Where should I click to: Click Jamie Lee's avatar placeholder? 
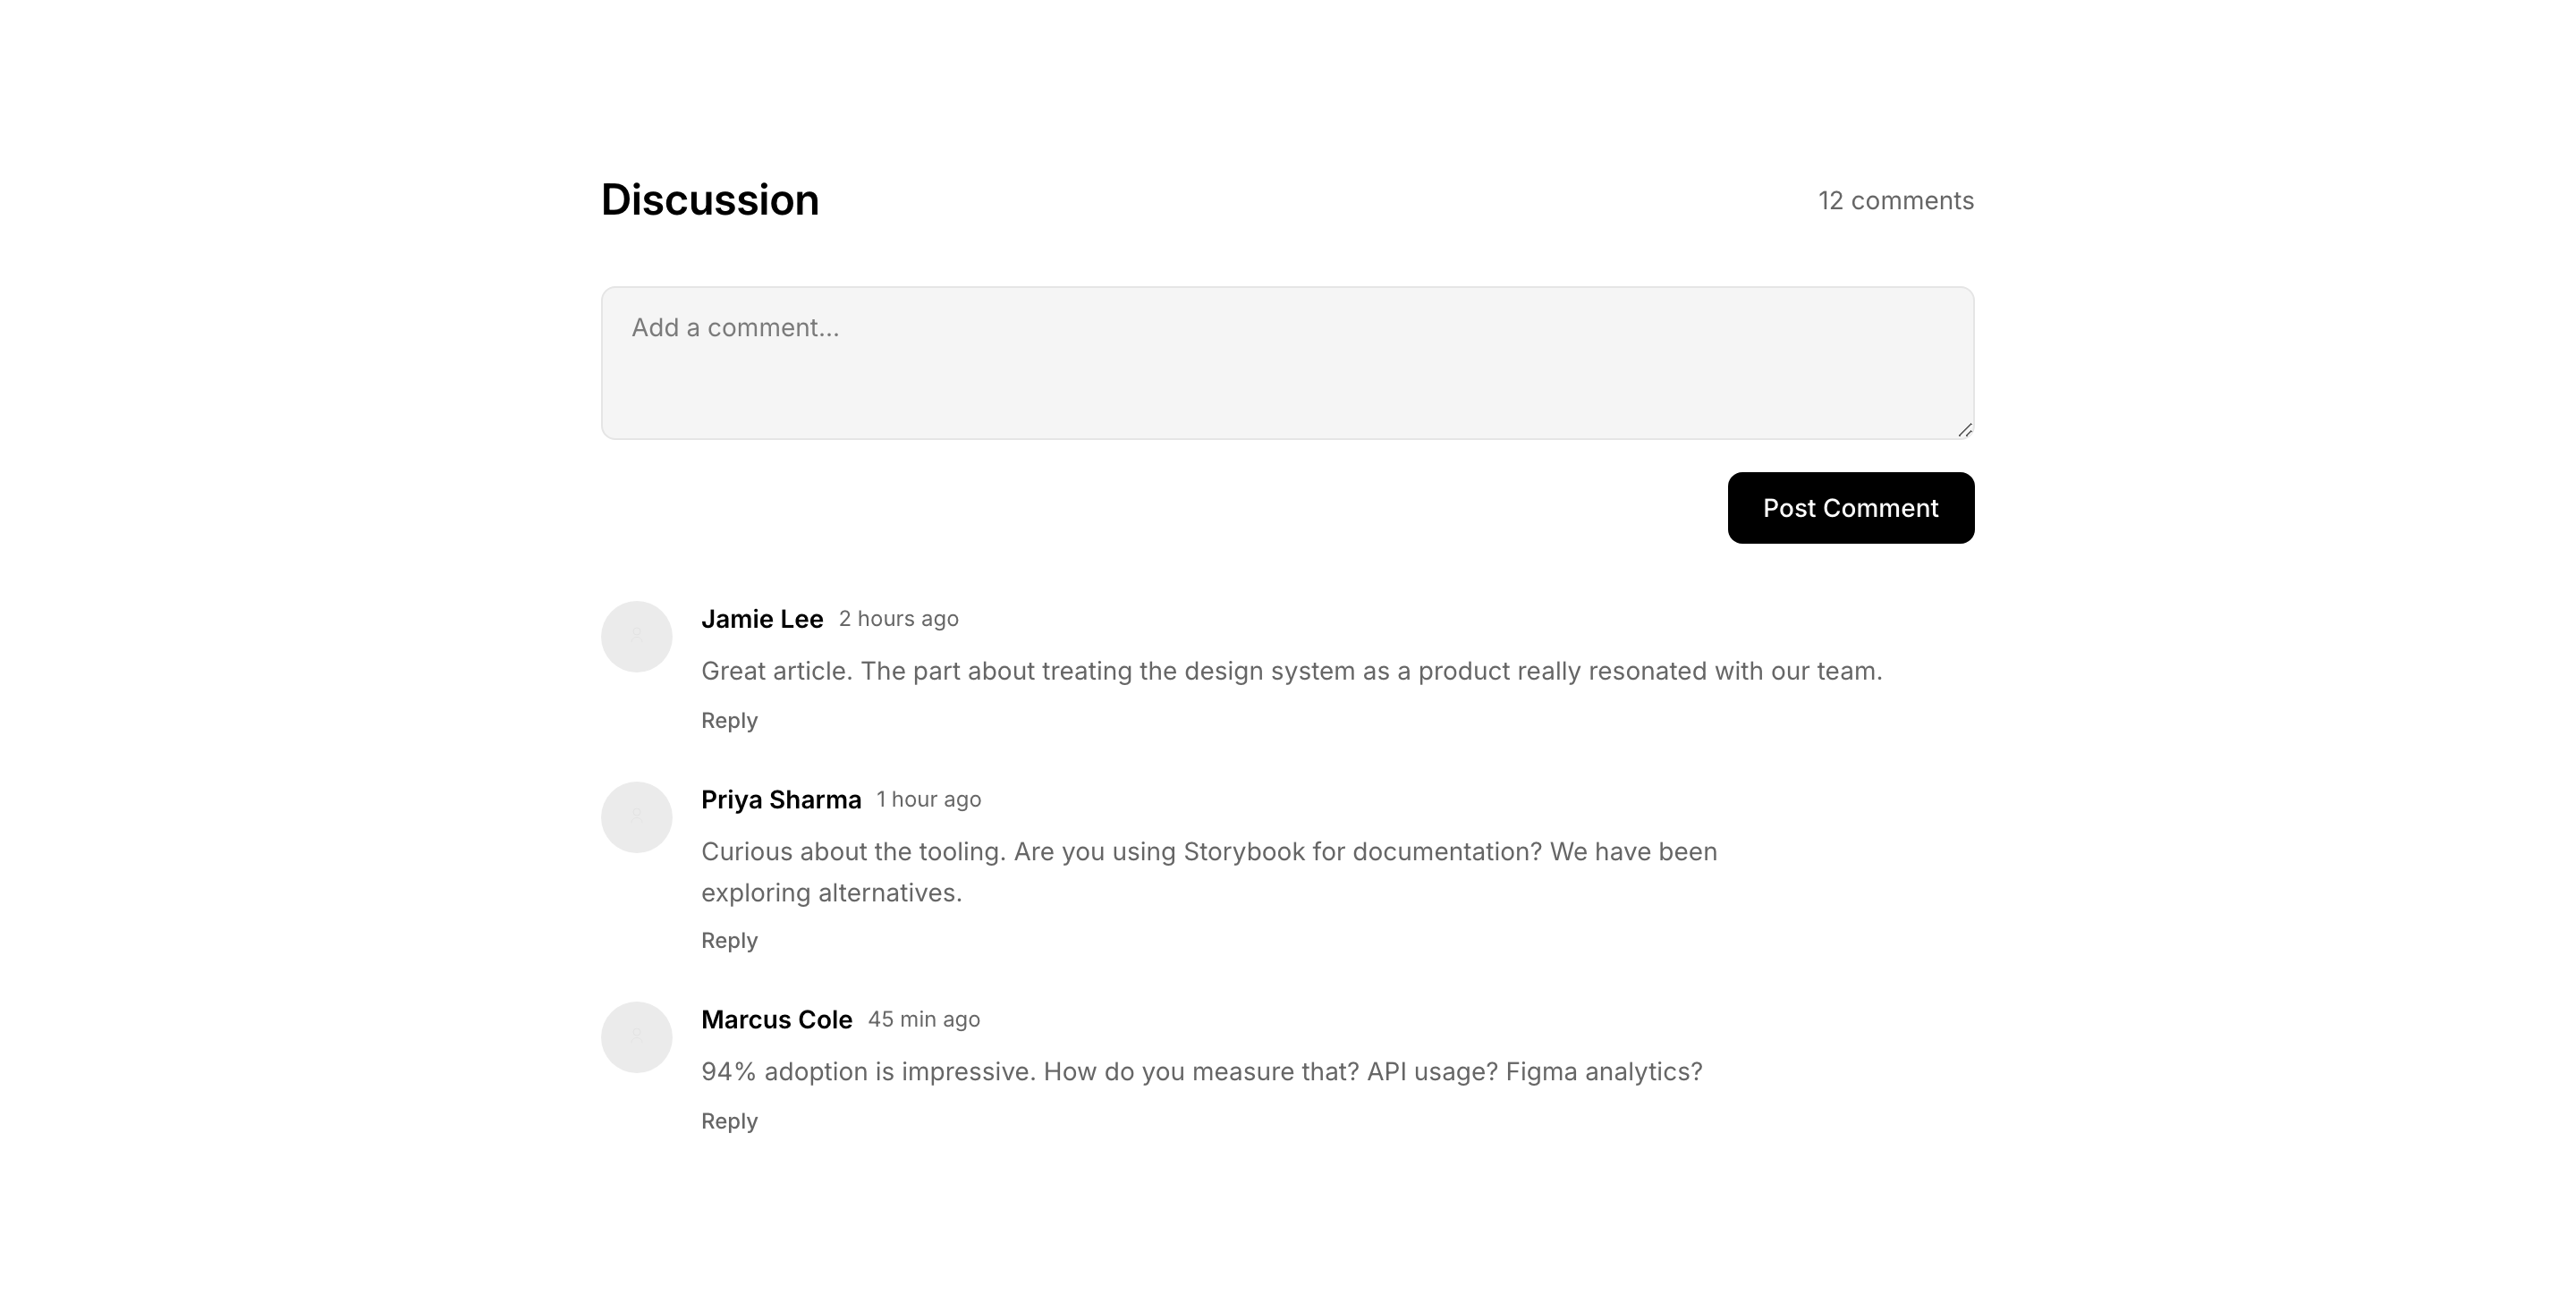click(636, 636)
